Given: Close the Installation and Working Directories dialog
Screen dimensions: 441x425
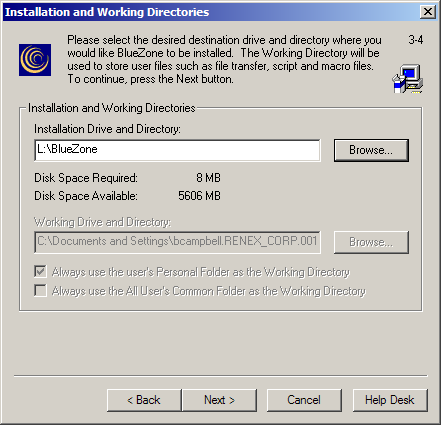Looking at the screenshot, I should click(x=428, y=12).
